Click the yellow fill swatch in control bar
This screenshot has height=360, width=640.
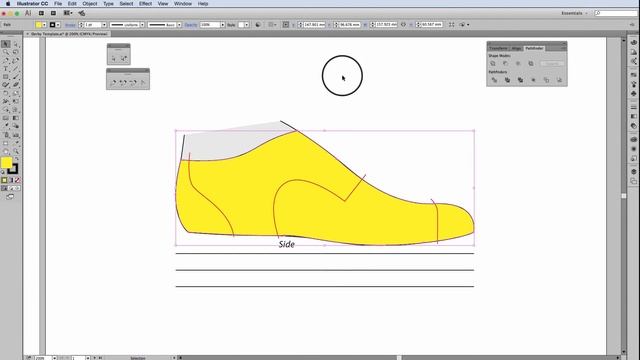pos(38,24)
